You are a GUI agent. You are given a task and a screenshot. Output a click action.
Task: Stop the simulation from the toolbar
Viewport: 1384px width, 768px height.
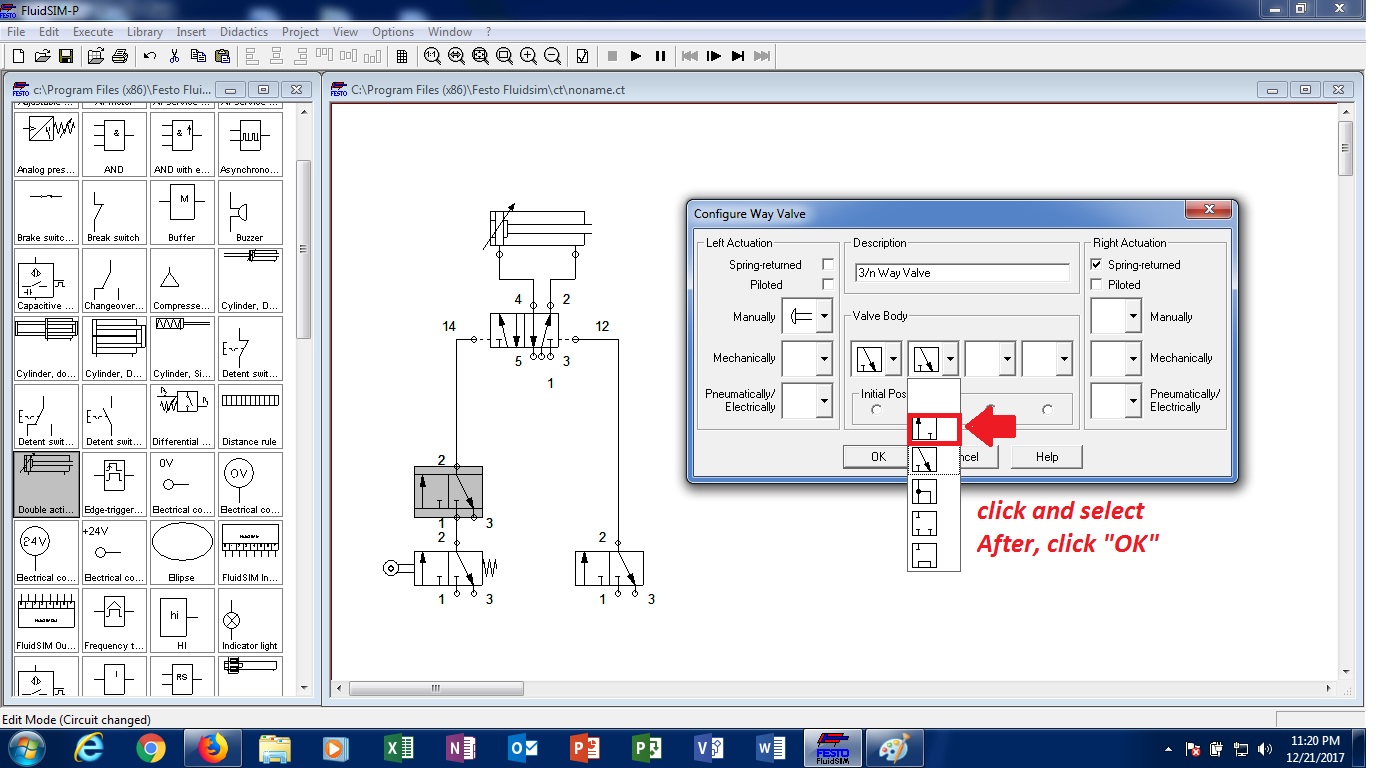tap(612, 56)
